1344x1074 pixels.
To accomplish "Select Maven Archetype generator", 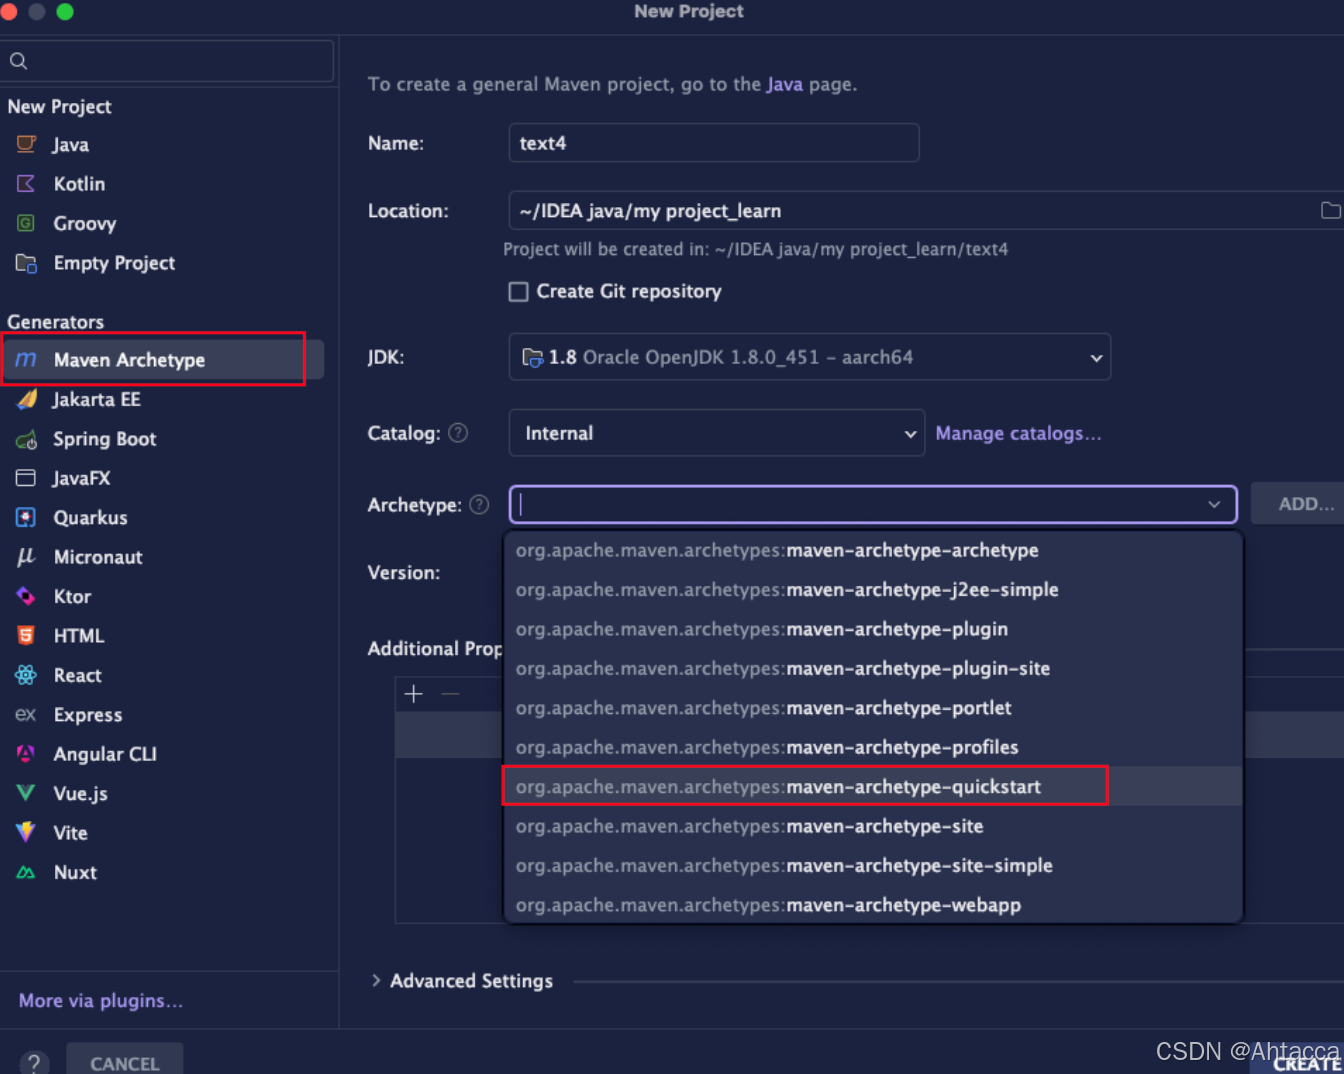I will pos(162,360).
